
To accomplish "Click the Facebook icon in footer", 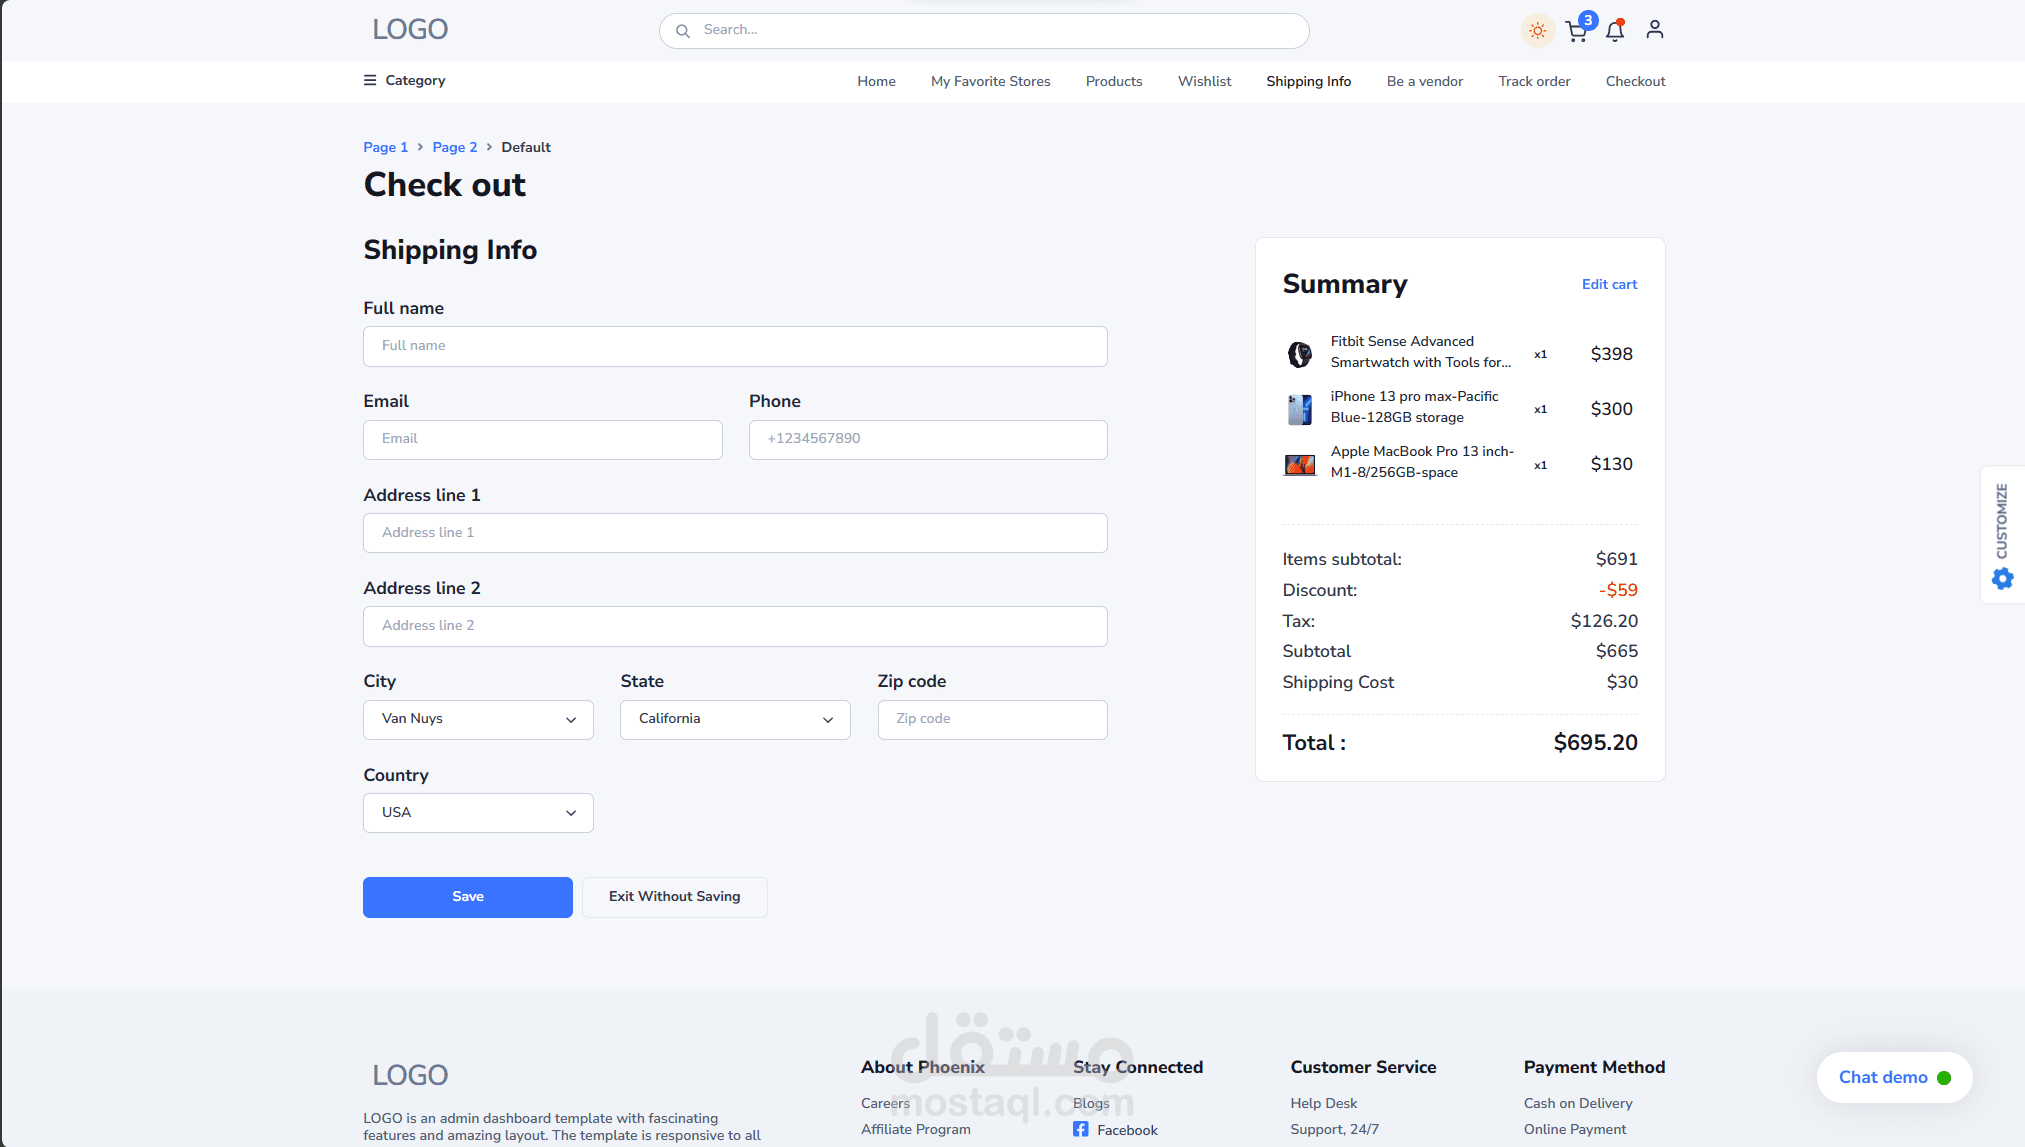I will [1081, 1129].
